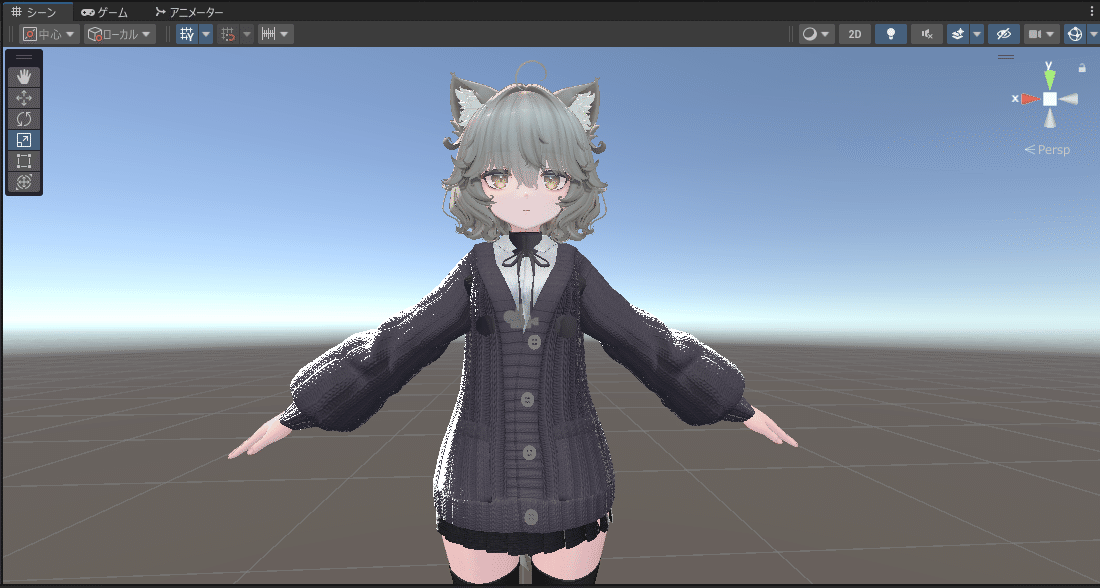Activate the Rect transform tool
This screenshot has width=1100, height=588.
tap(23, 160)
